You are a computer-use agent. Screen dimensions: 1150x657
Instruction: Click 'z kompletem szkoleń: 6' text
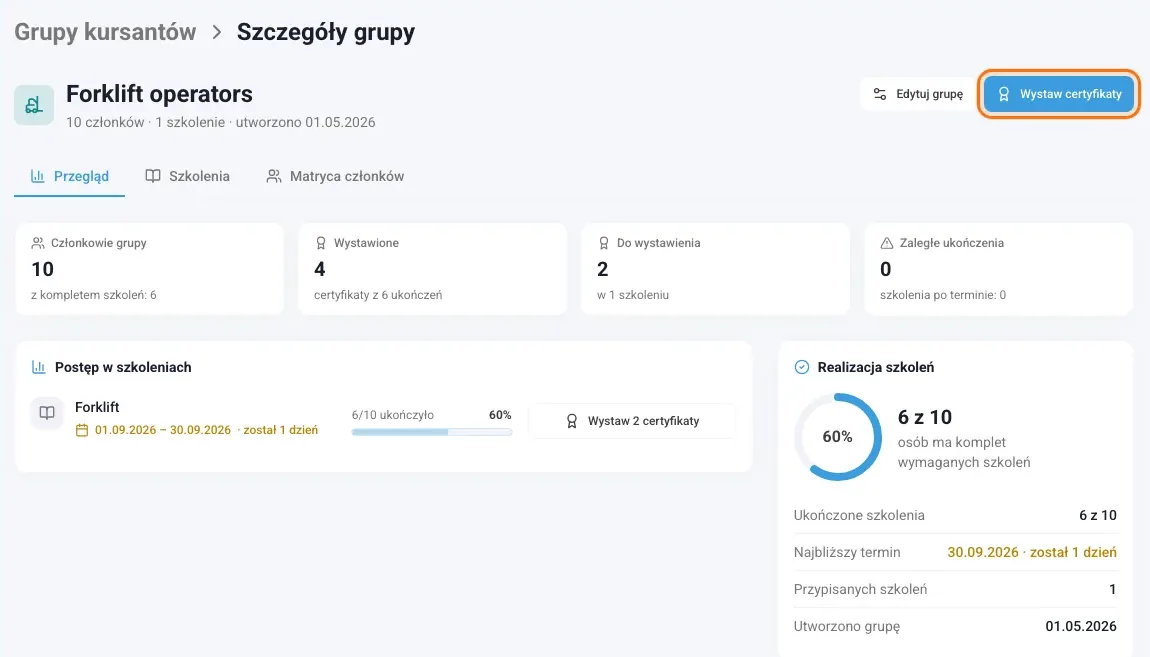(94, 295)
